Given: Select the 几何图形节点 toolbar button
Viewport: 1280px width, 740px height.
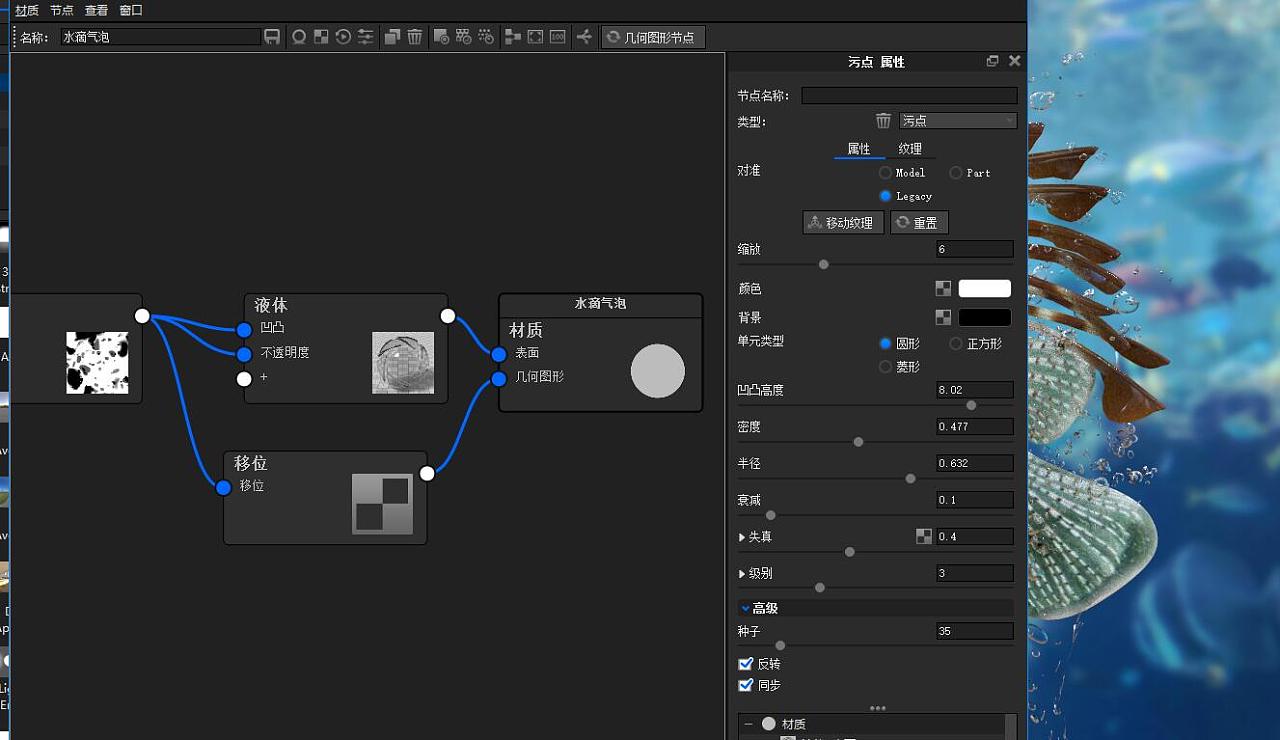Looking at the screenshot, I should 654,37.
